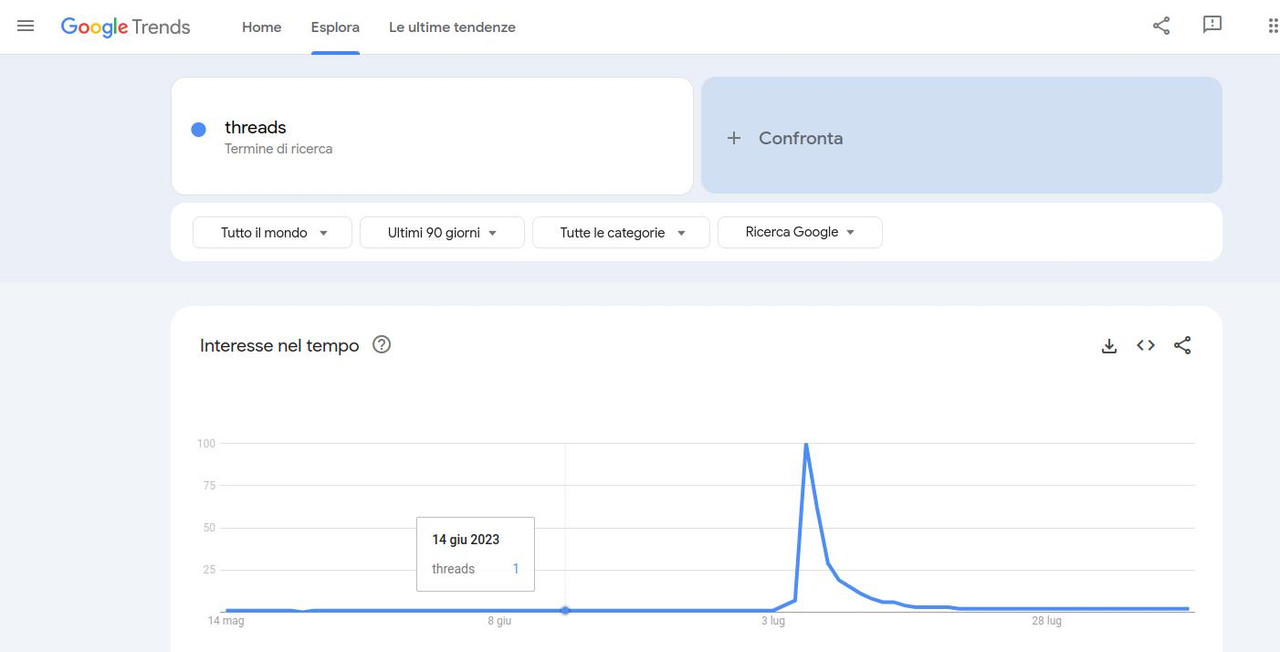Click the plus icon in Confronta
The width and height of the screenshot is (1280, 652).
tap(734, 138)
